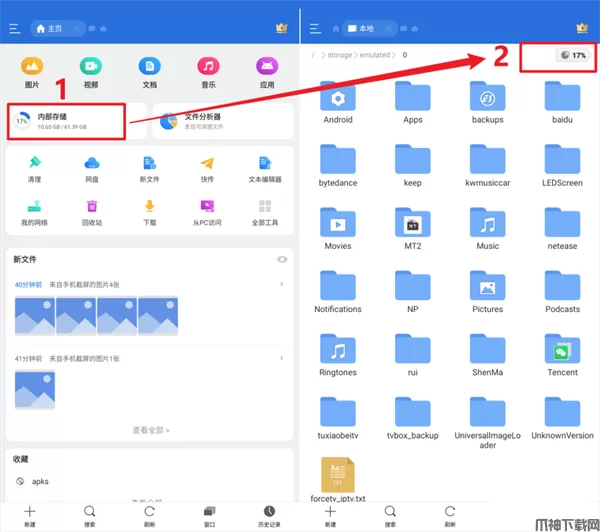Open the netease folder
Screen dimensions: 600x532
pyautogui.click(x=562, y=229)
